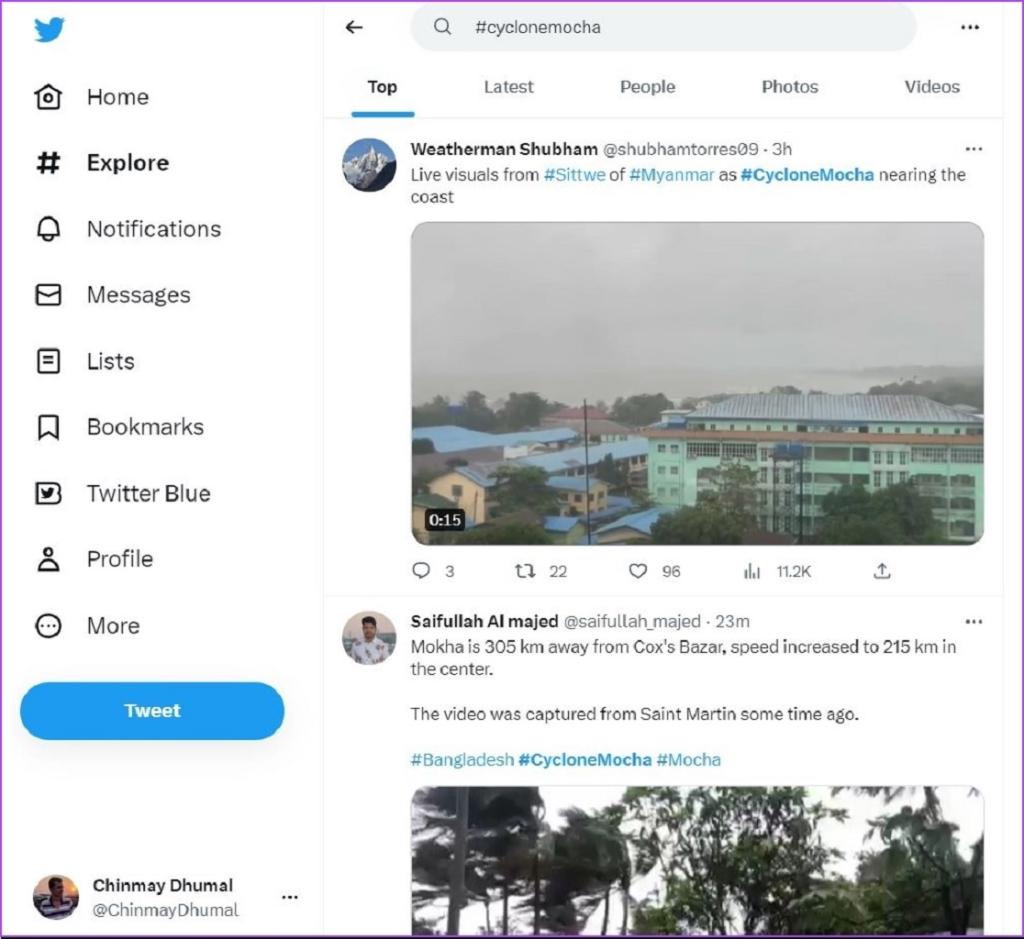Click the search magnifier icon

pos(442,27)
